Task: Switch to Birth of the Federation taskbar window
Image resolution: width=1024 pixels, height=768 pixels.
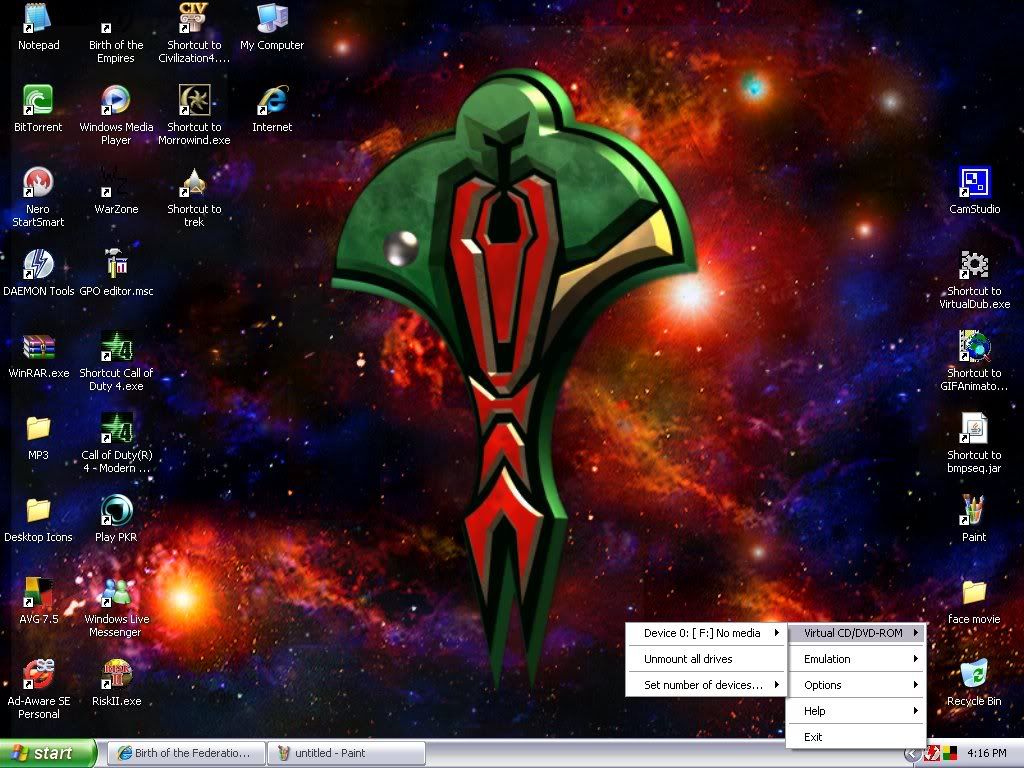Action: click(185, 753)
